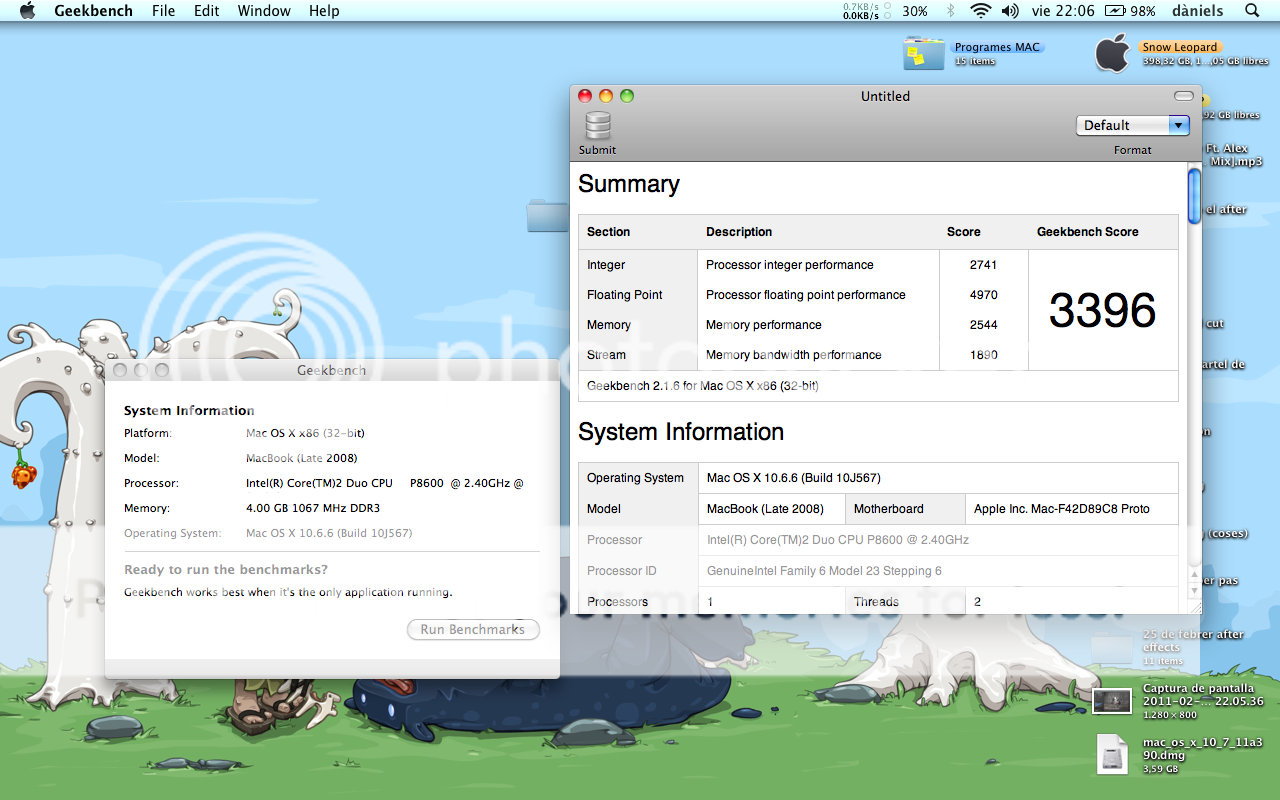Click Processor integer performance description
The width and height of the screenshot is (1280, 800).
tap(790, 265)
